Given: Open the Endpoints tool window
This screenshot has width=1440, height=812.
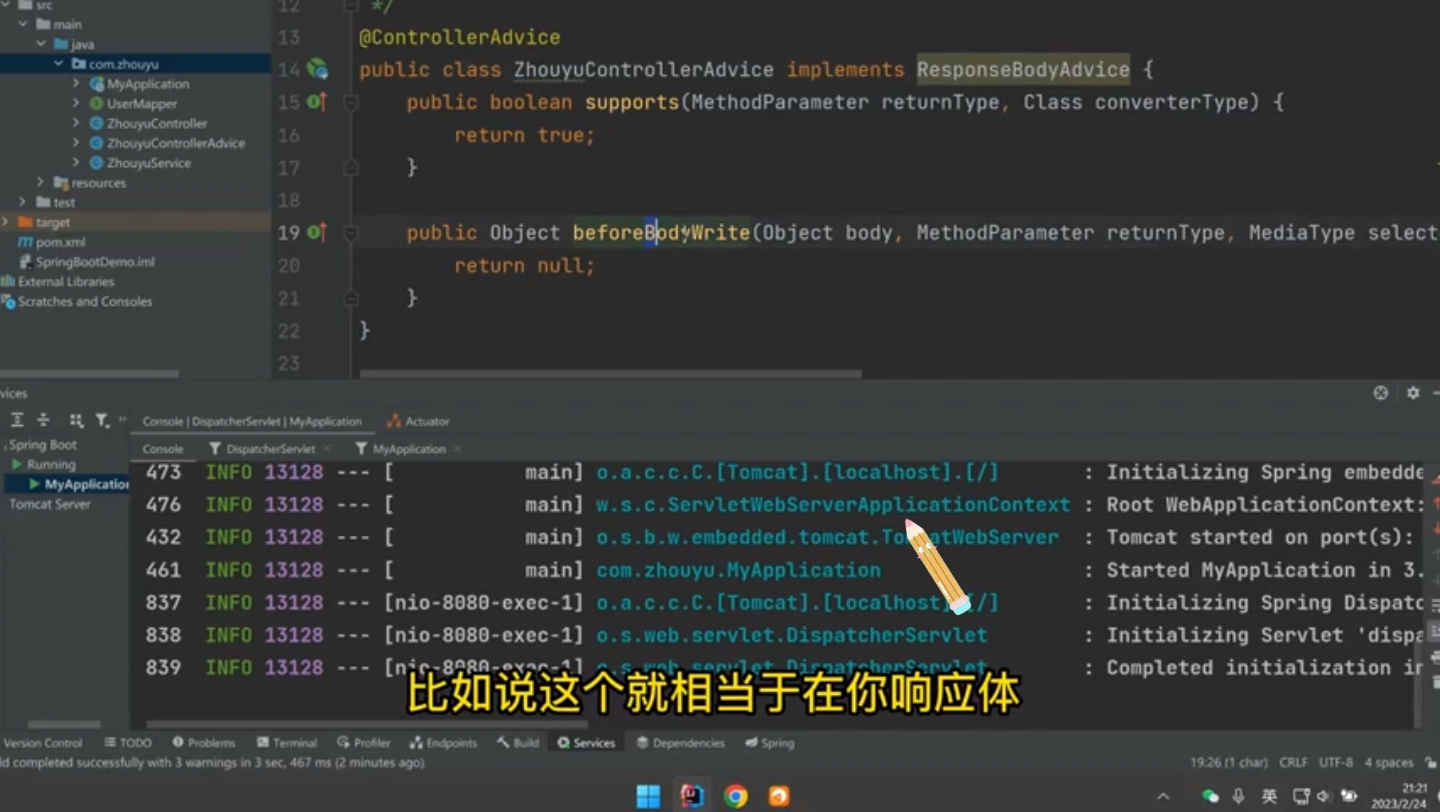Looking at the screenshot, I should pos(443,743).
